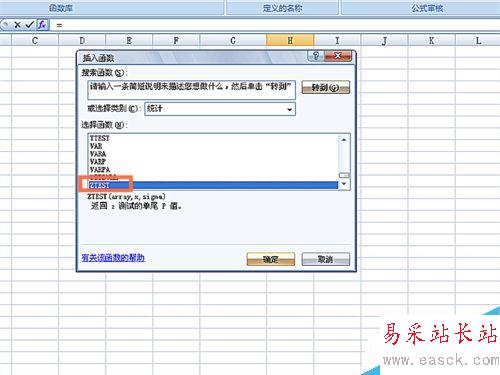This screenshot has height=375, width=500.
Task: Click the cancel X icon in formula bar
Action: [17, 25]
